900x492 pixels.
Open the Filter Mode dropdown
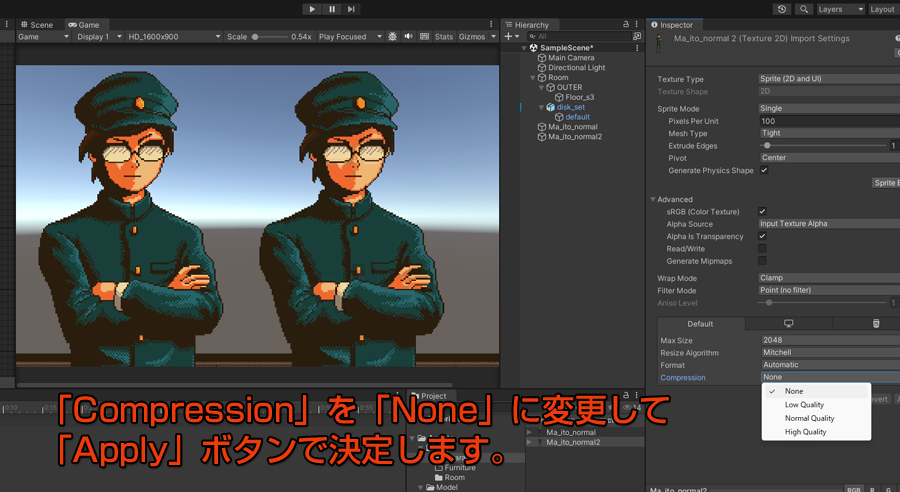tap(828, 290)
